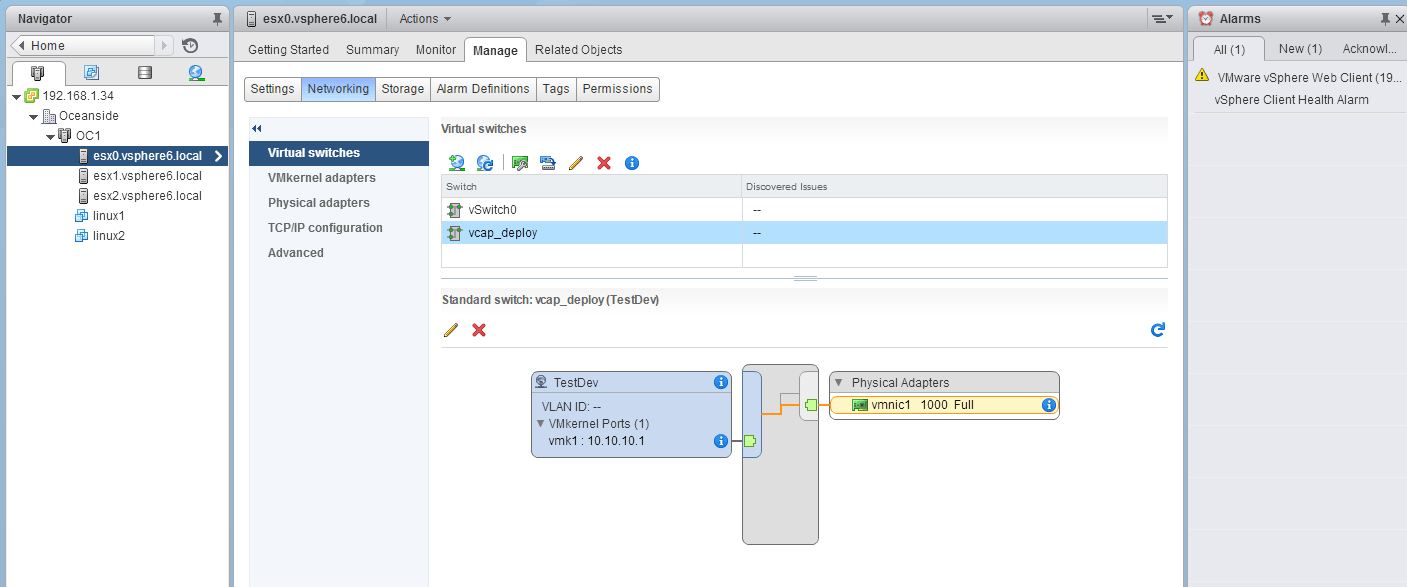Open TCP/IP configuration page
This screenshot has width=1407, height=587.
coord(325,228)
